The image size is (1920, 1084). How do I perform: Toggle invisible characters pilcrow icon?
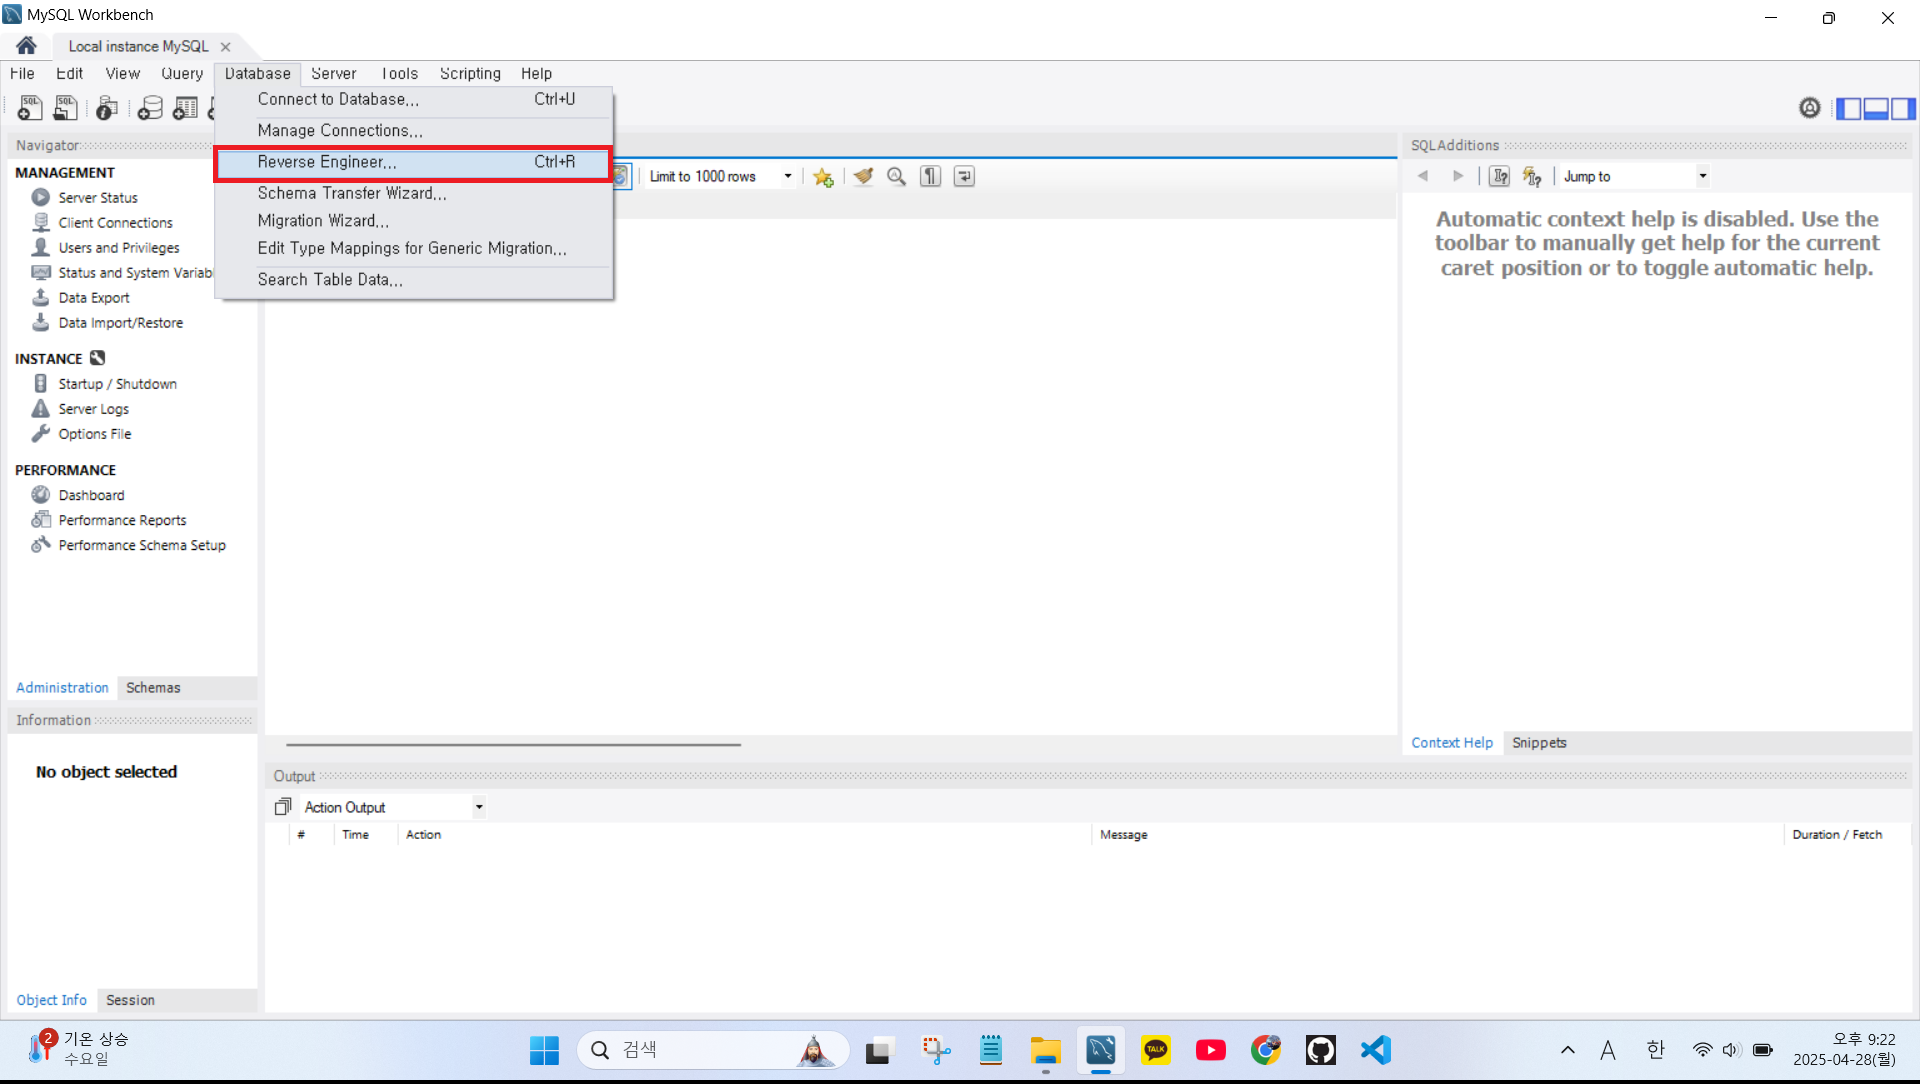click(930, 177)
